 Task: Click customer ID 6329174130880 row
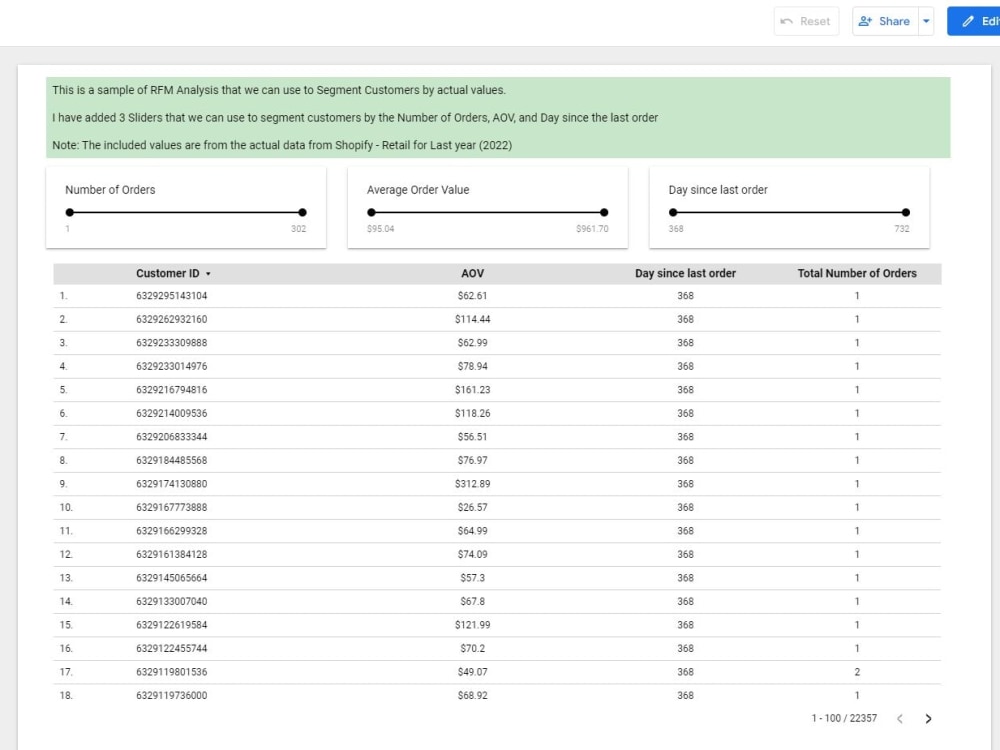[x=497, y=484]
